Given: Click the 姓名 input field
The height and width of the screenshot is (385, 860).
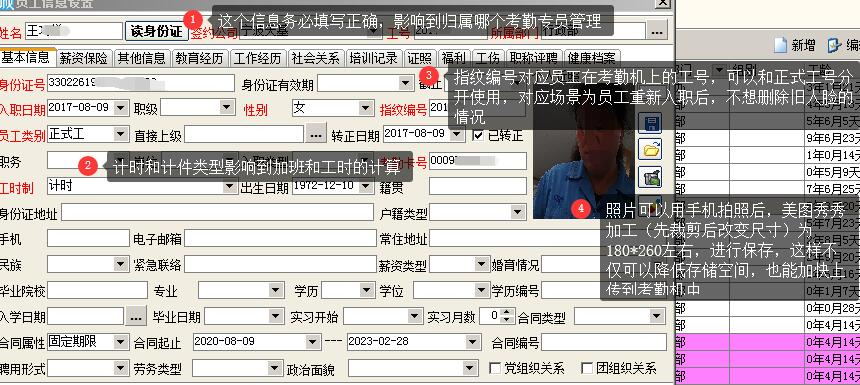Looking at the screenshot, I should (x=73, y=31).
